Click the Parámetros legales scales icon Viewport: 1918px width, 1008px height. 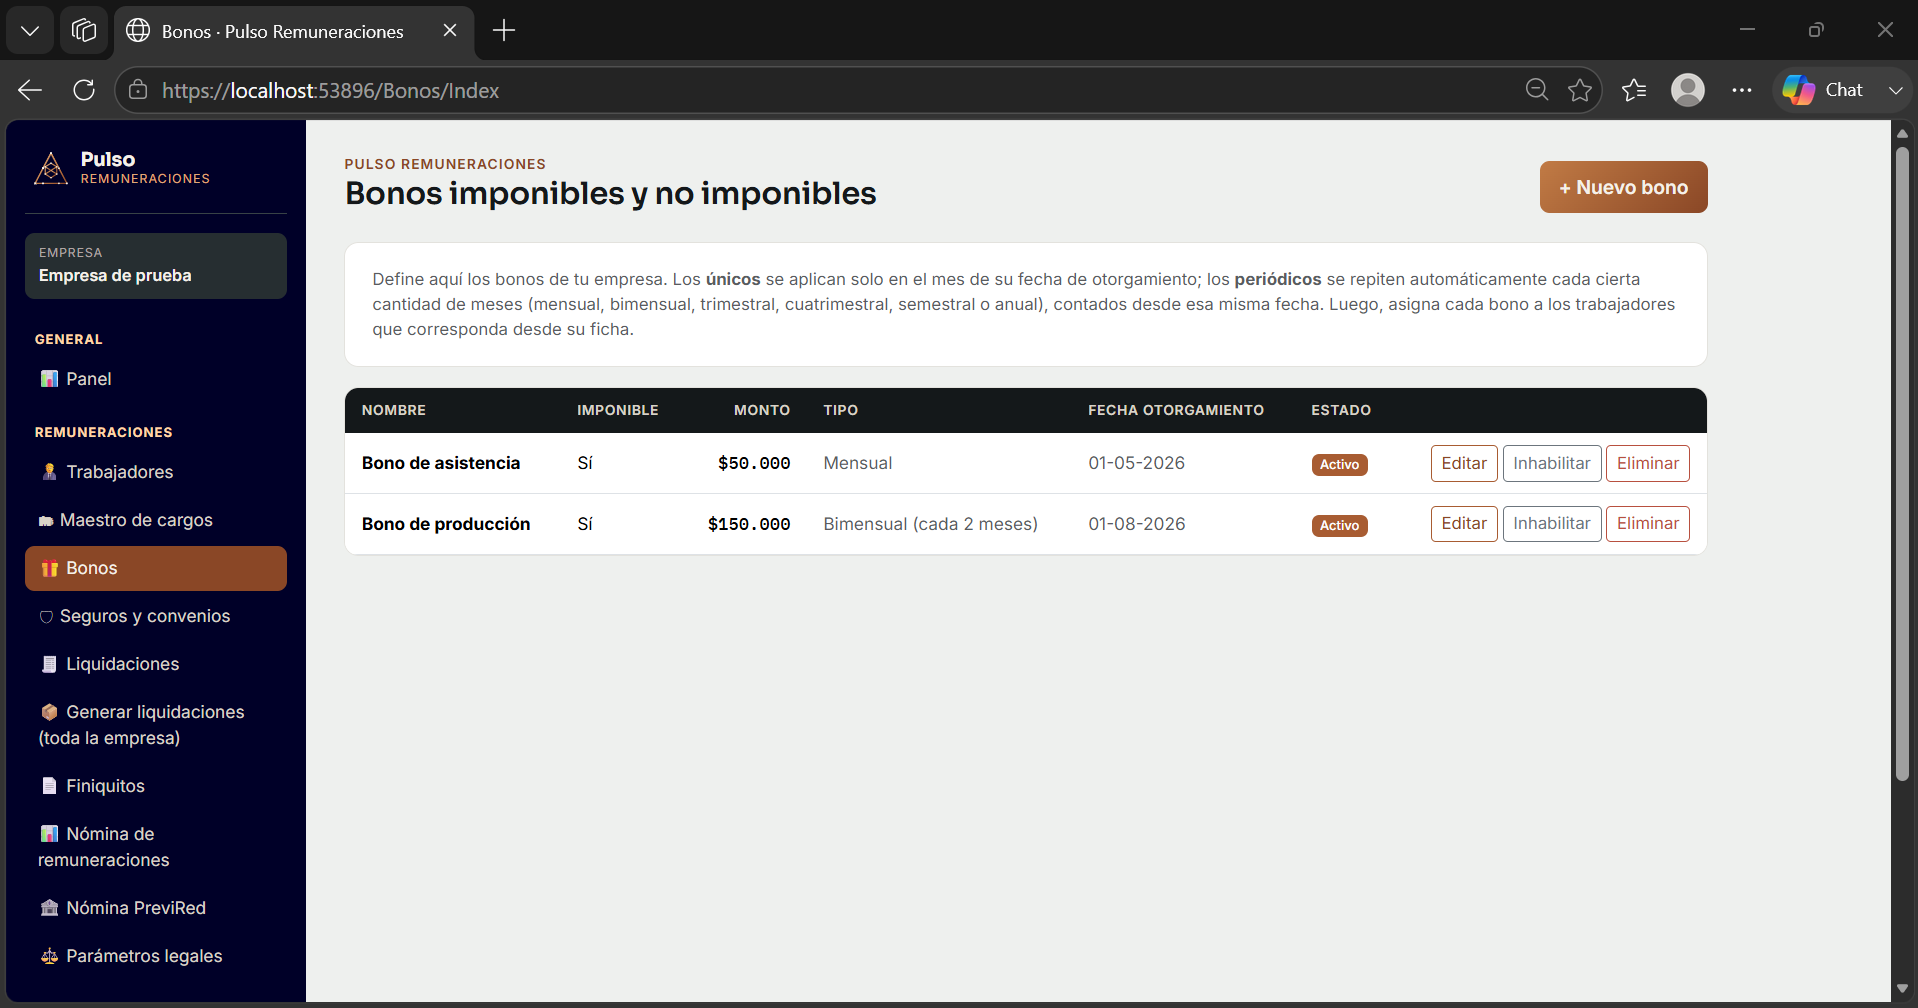[x=49, y=956]
